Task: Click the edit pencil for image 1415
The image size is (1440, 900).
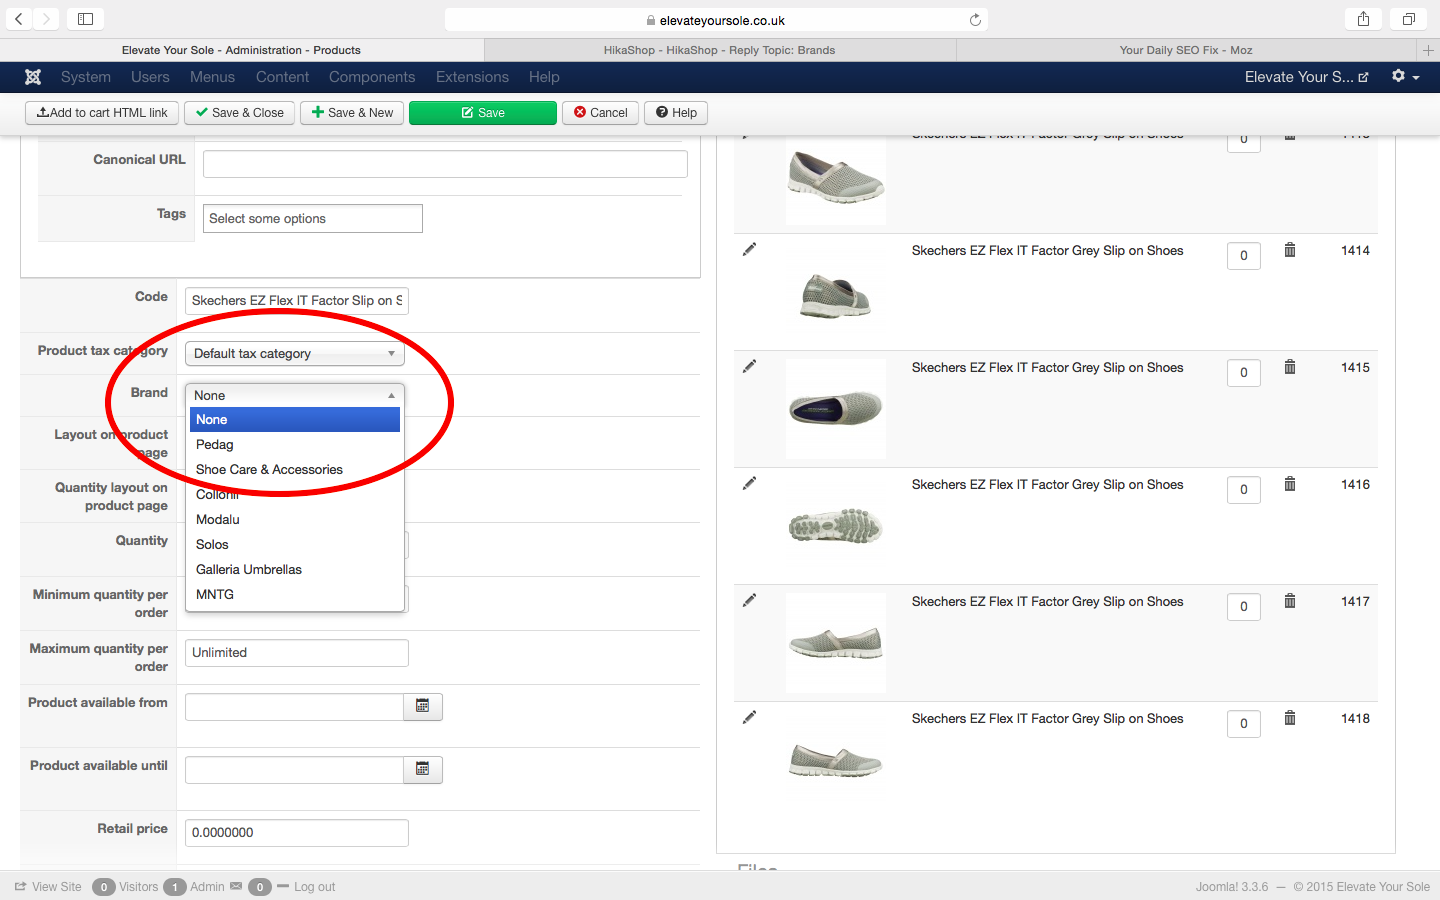Action: coord(749,366)
